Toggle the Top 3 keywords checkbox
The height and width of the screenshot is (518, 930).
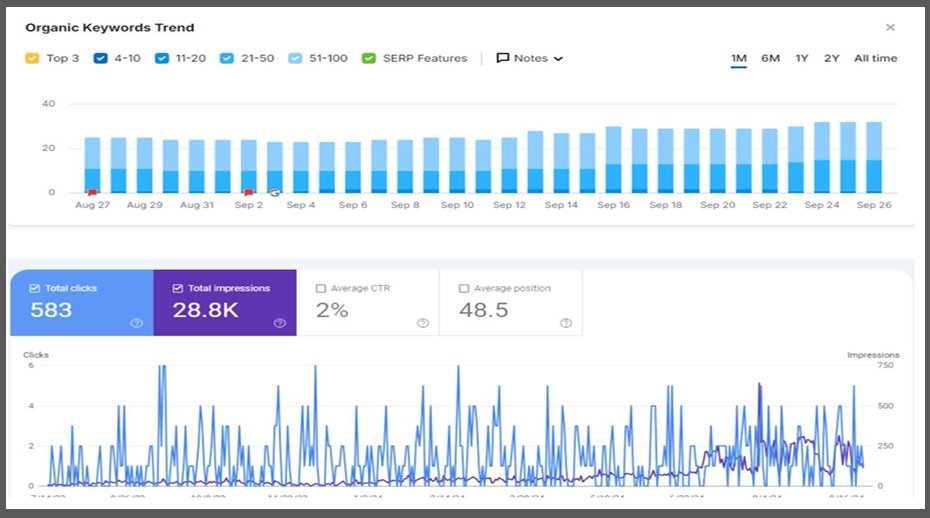pyautogui.click(x=32, y=58)
